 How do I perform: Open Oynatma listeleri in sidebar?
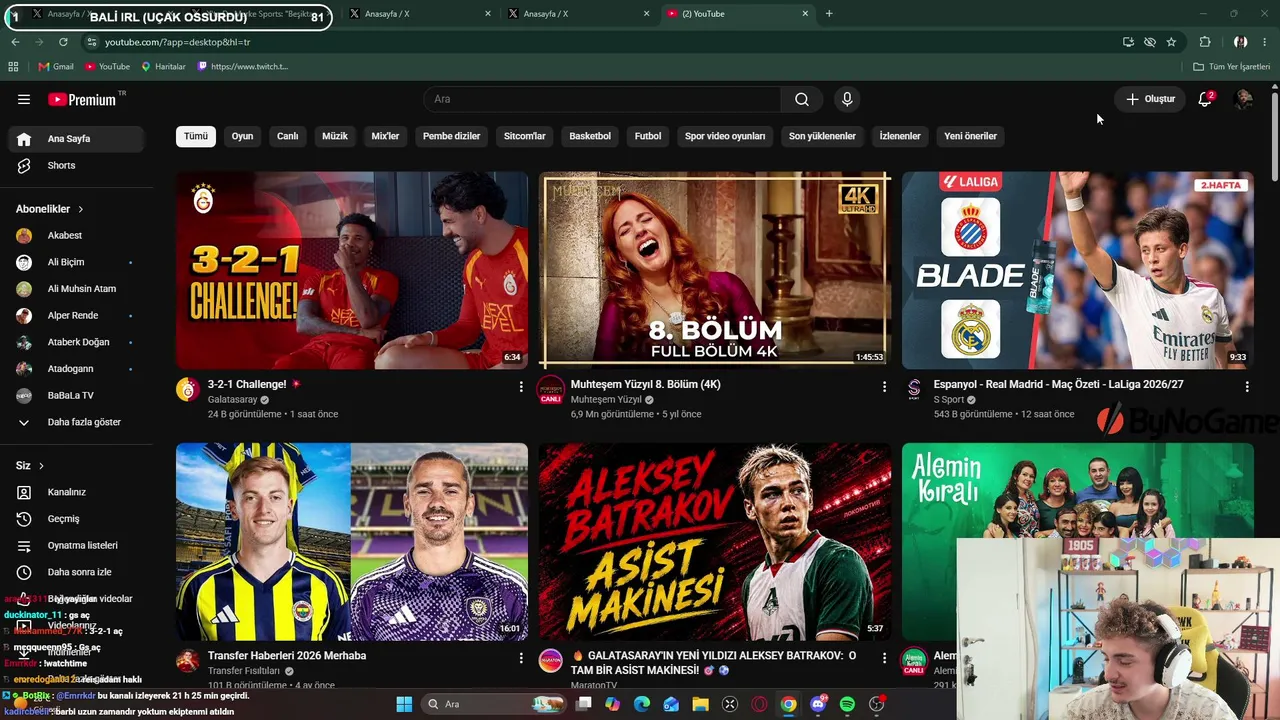[76, 546]
